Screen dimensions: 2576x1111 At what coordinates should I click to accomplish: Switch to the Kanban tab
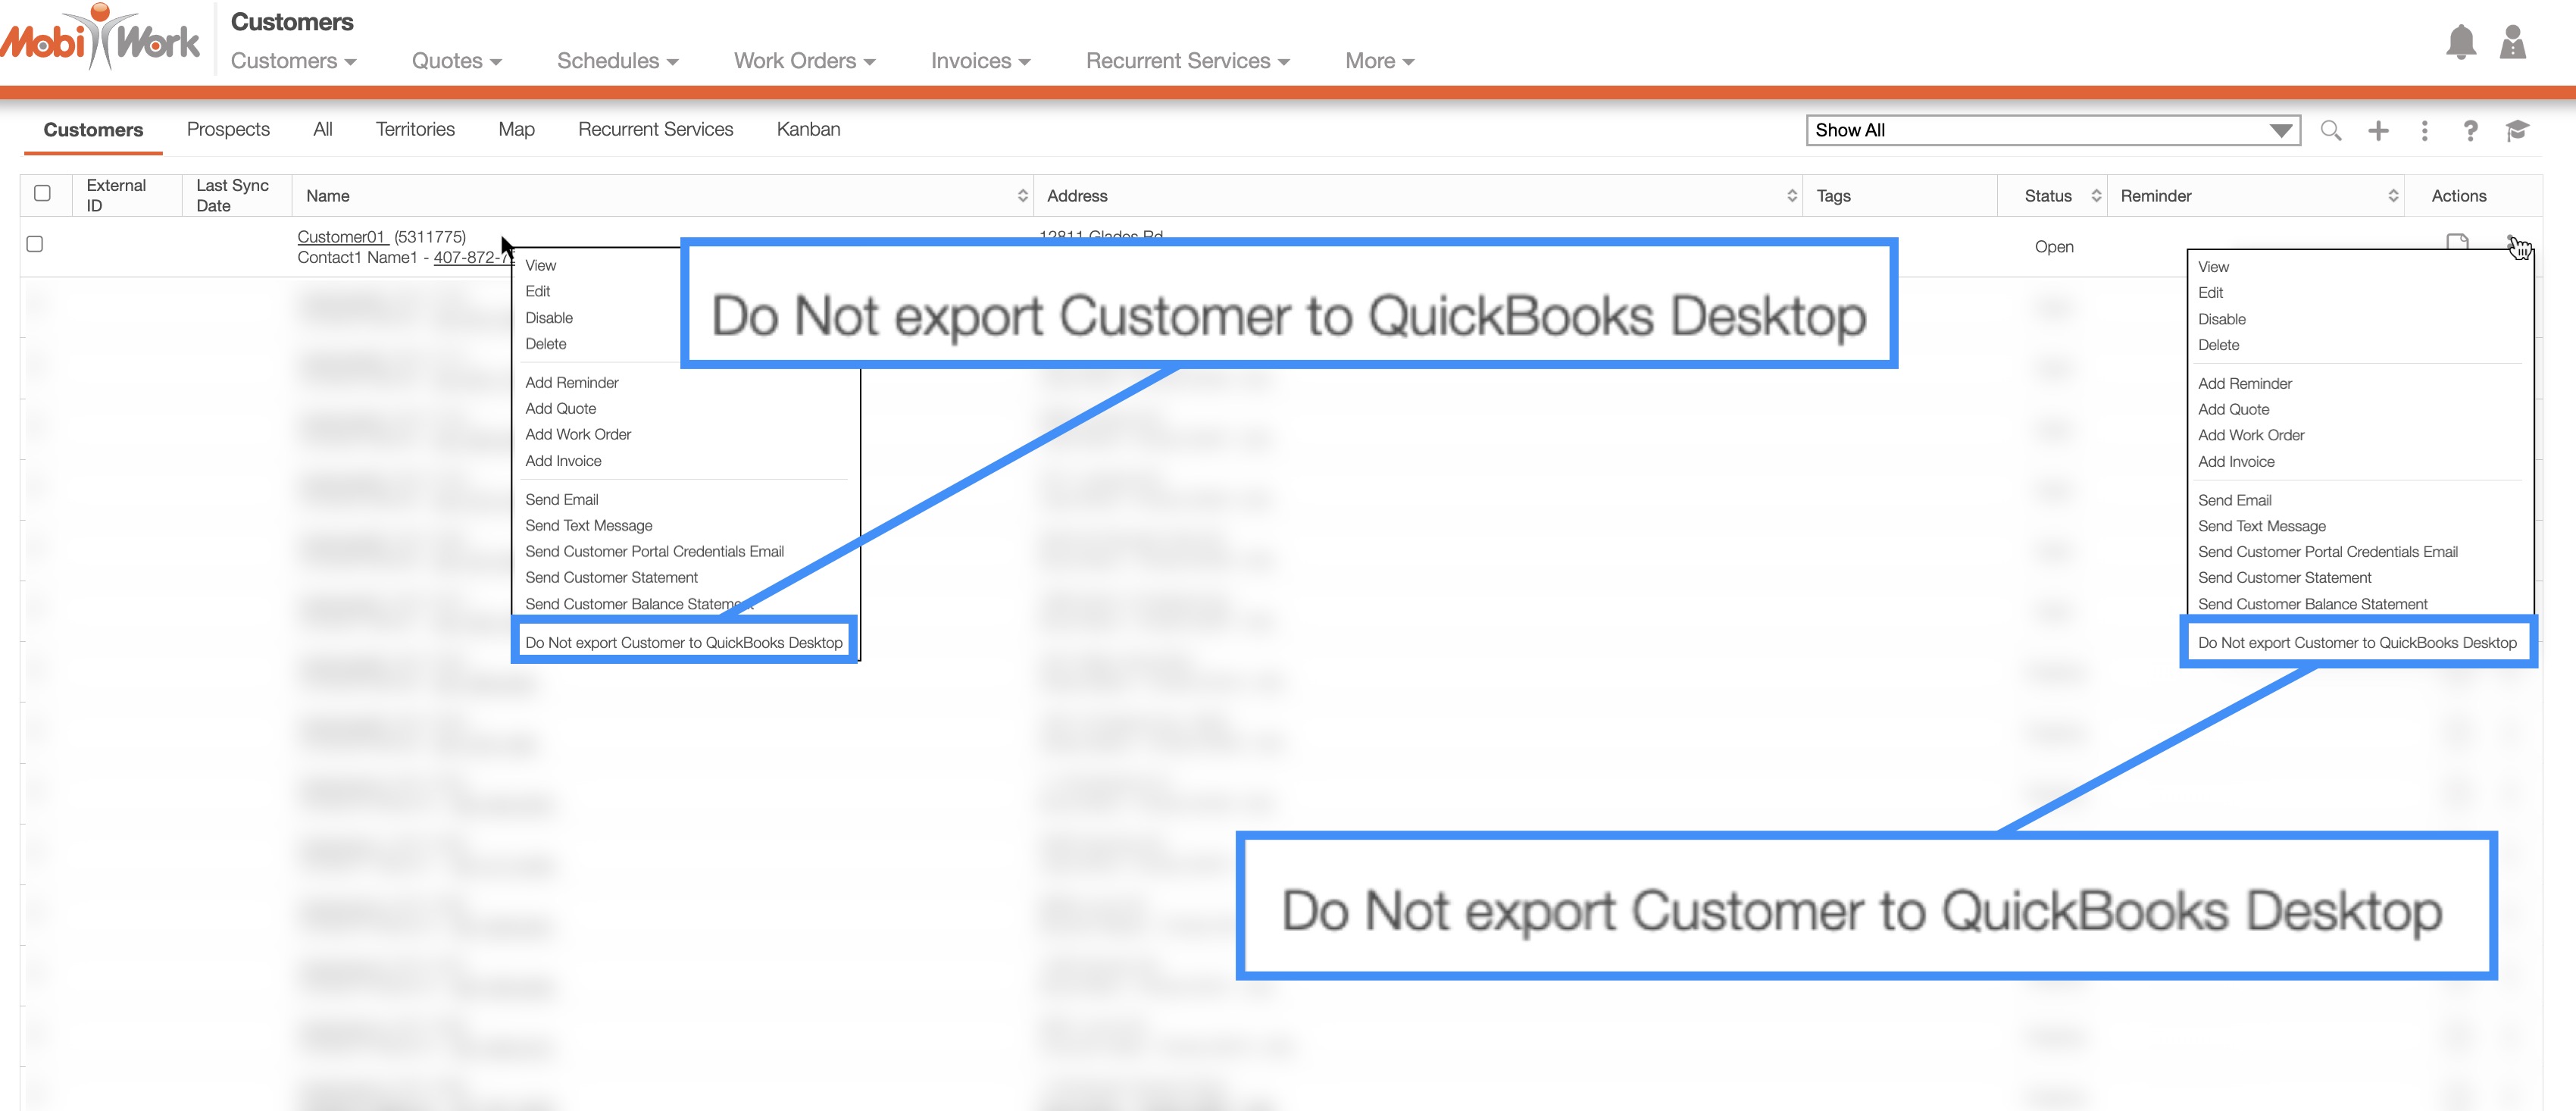pyautogui.click(x=808, y=129)
